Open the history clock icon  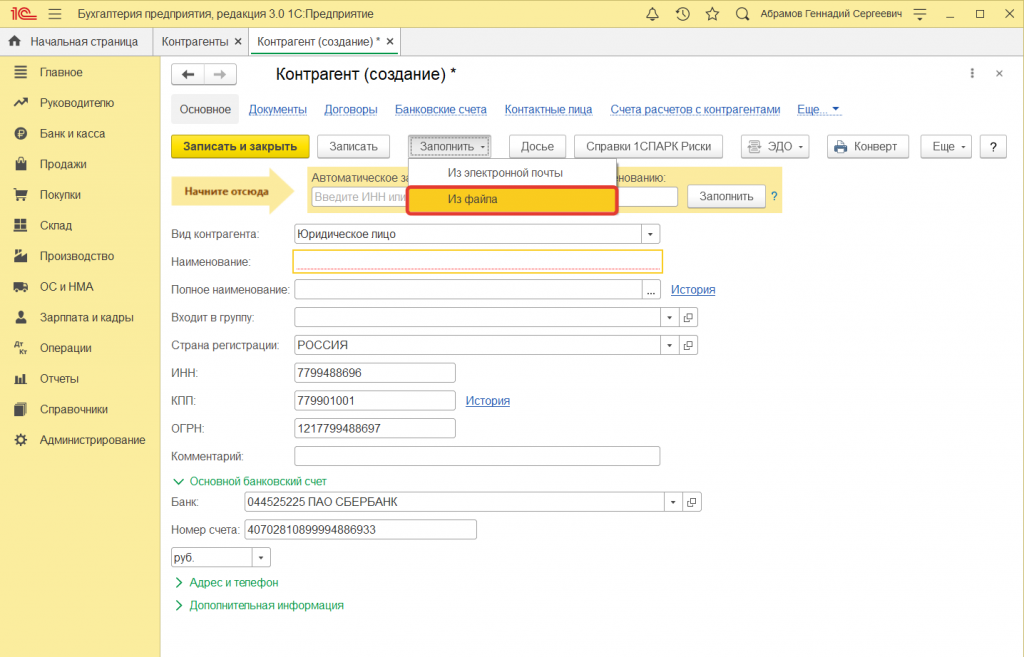point(682,14)
